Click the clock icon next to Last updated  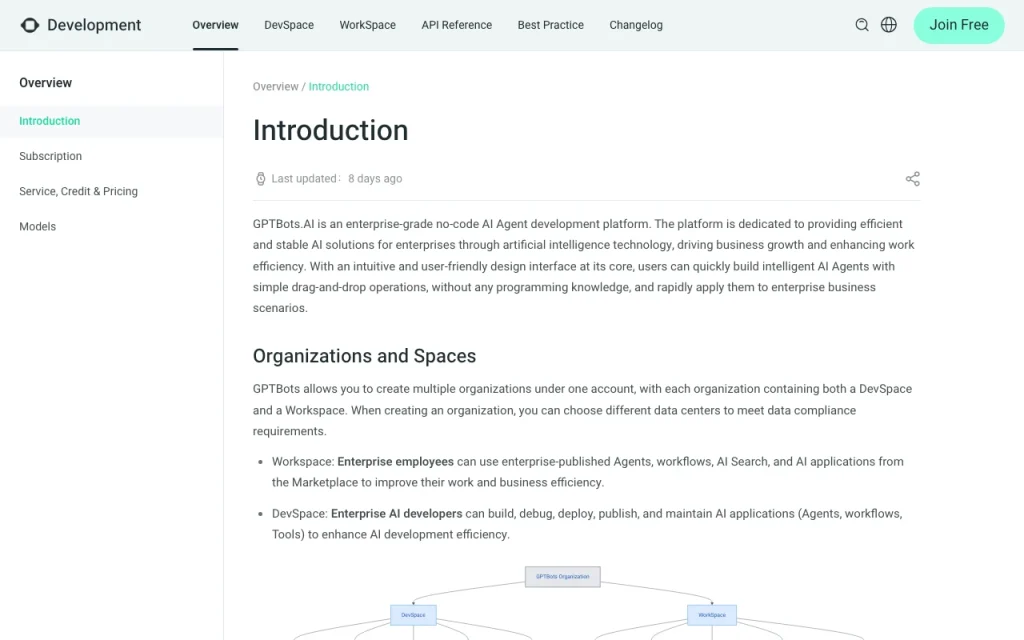[x=261, y=179]
